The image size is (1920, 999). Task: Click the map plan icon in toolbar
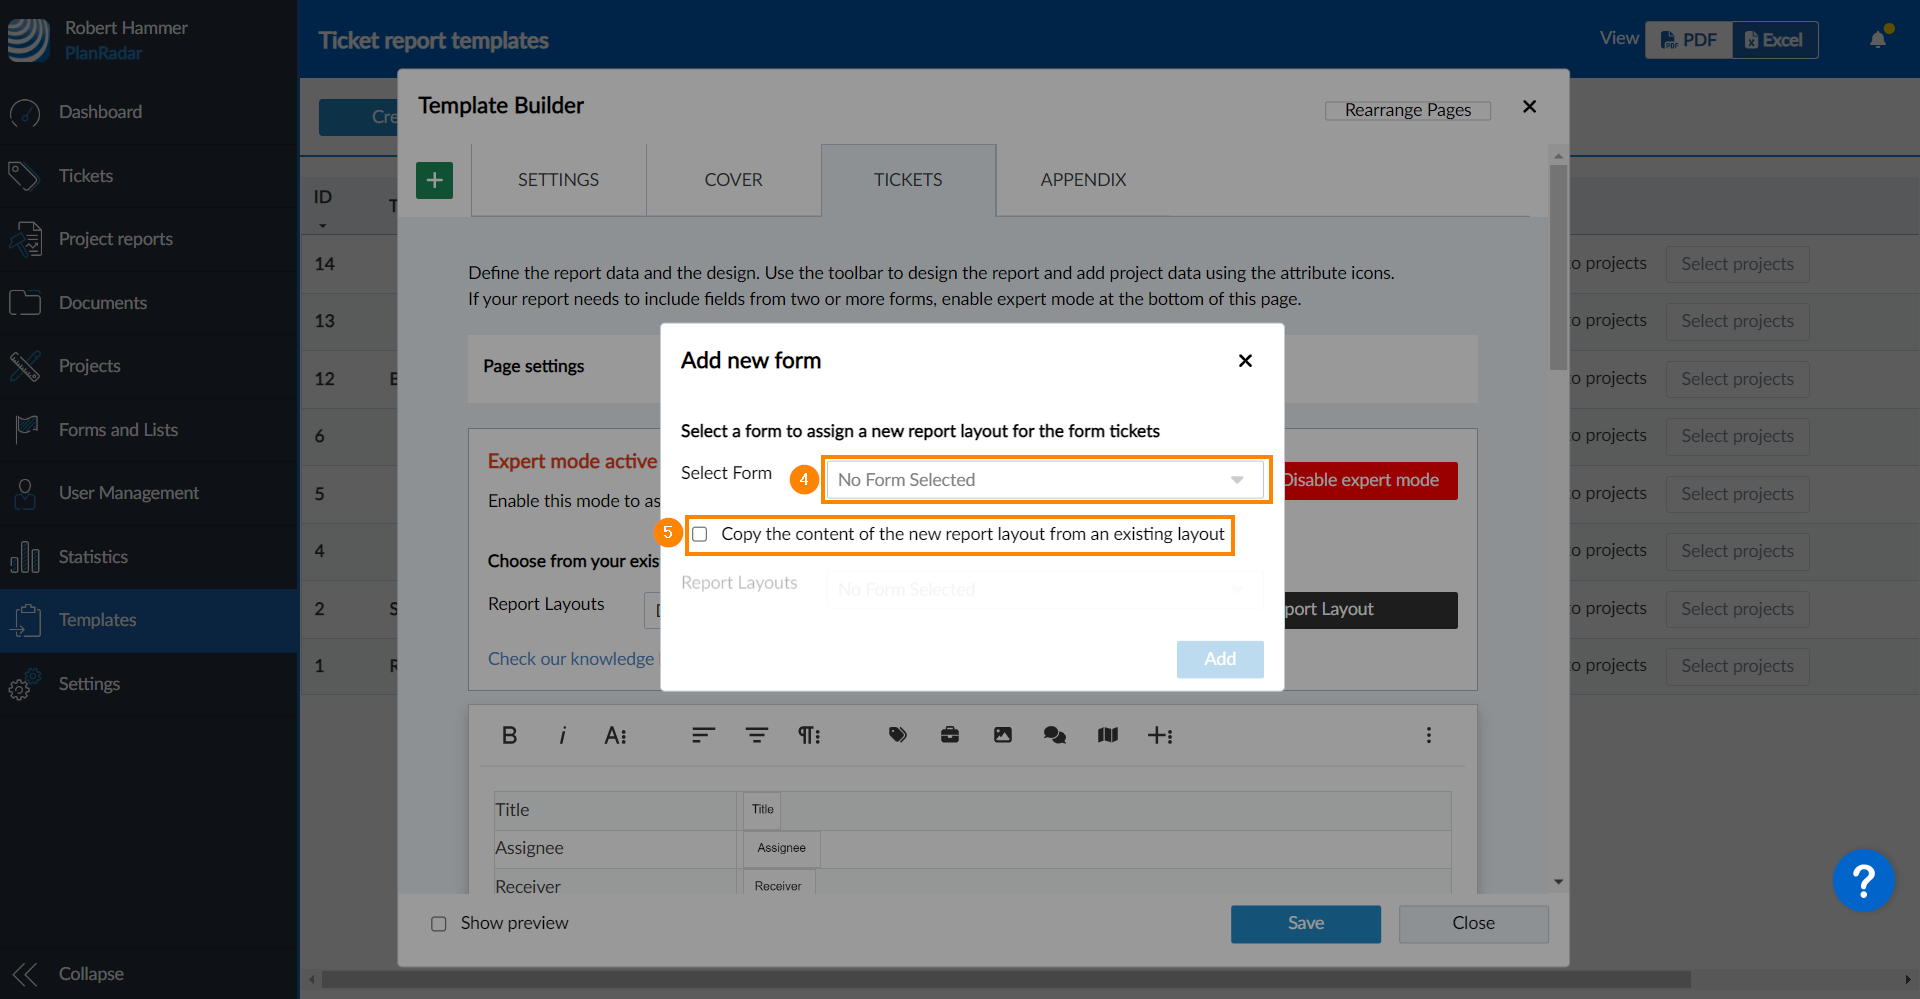[x=1107, y=736]
